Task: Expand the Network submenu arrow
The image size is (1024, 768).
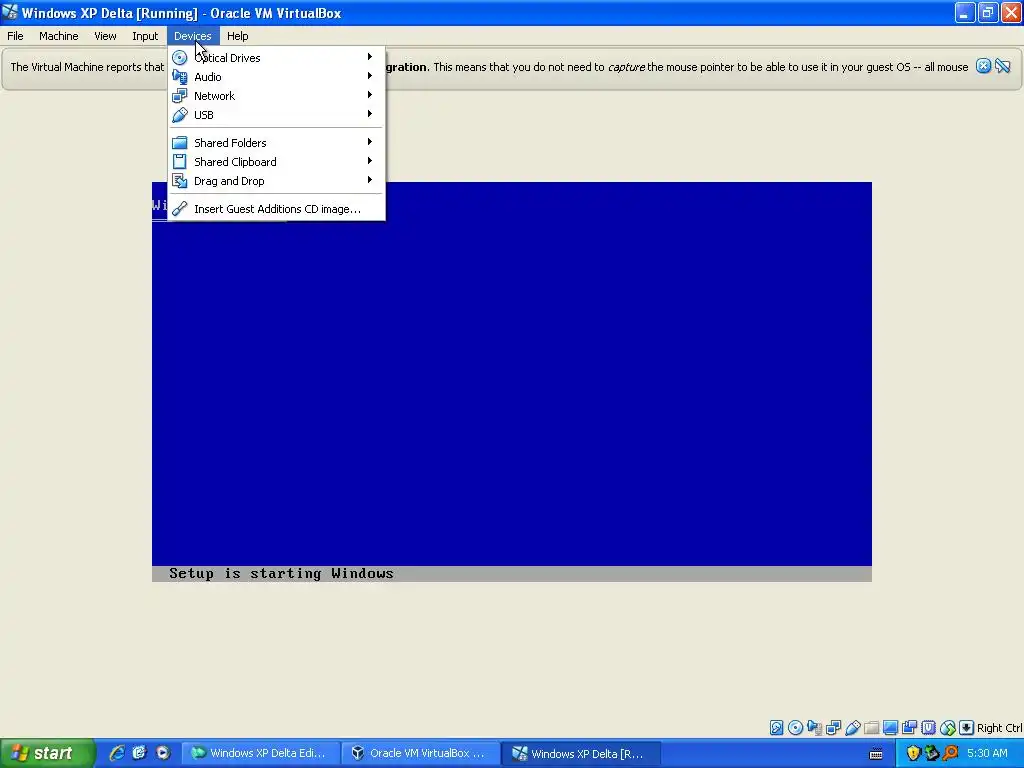Action: click(x=370, y=95)
